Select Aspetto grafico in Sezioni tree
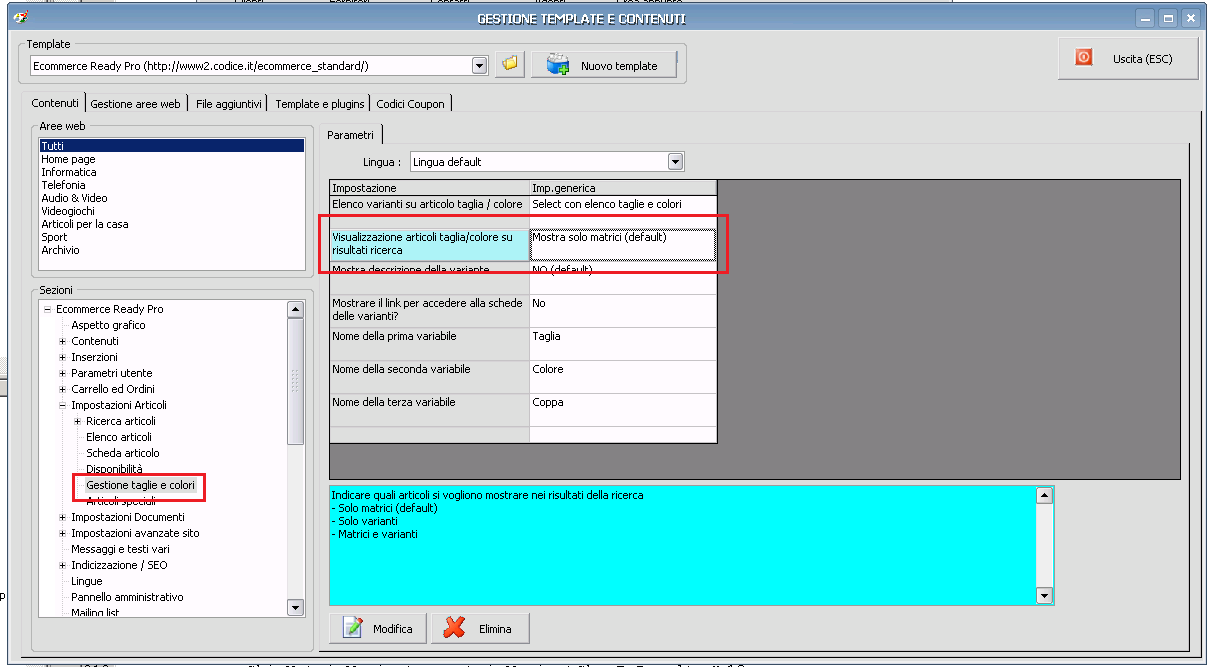Image resolution: width=1207 pixels, height=667 pixels. coord(108,325)
